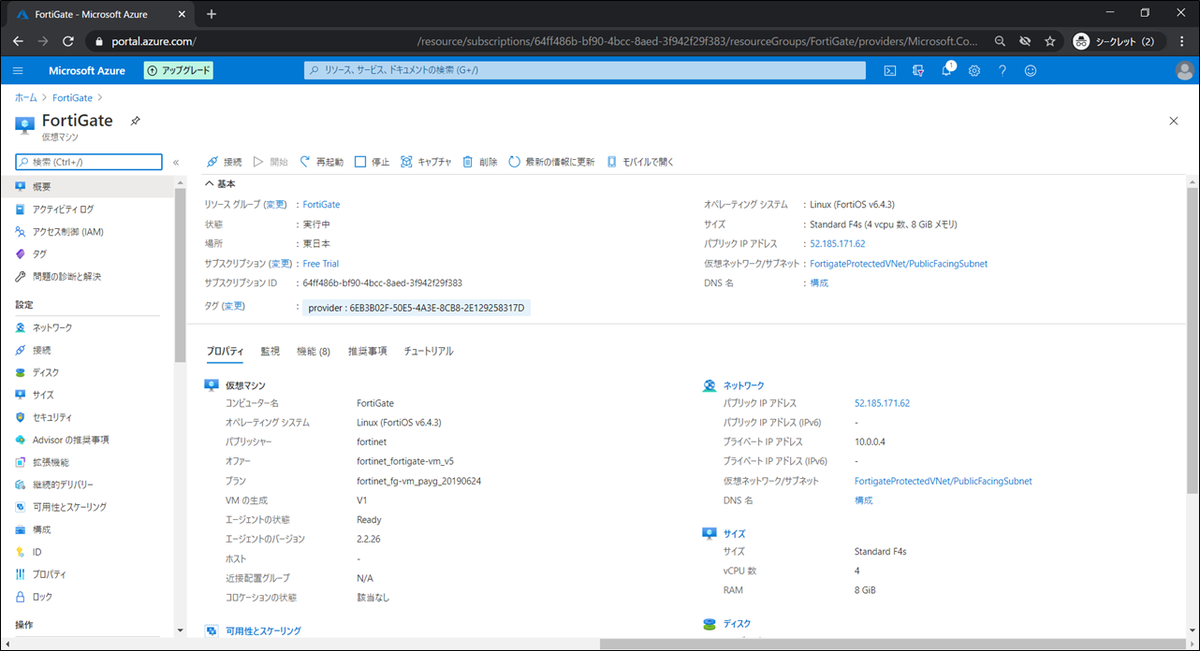Click the provider tag chip
The width and height of the screenshot is (1200, 651).
pyautogui.click(x=416, y=308)
